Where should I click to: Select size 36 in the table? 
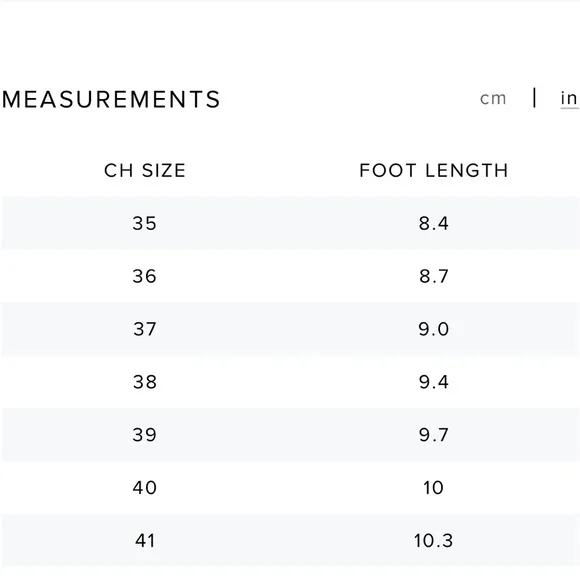pos(145,276)
